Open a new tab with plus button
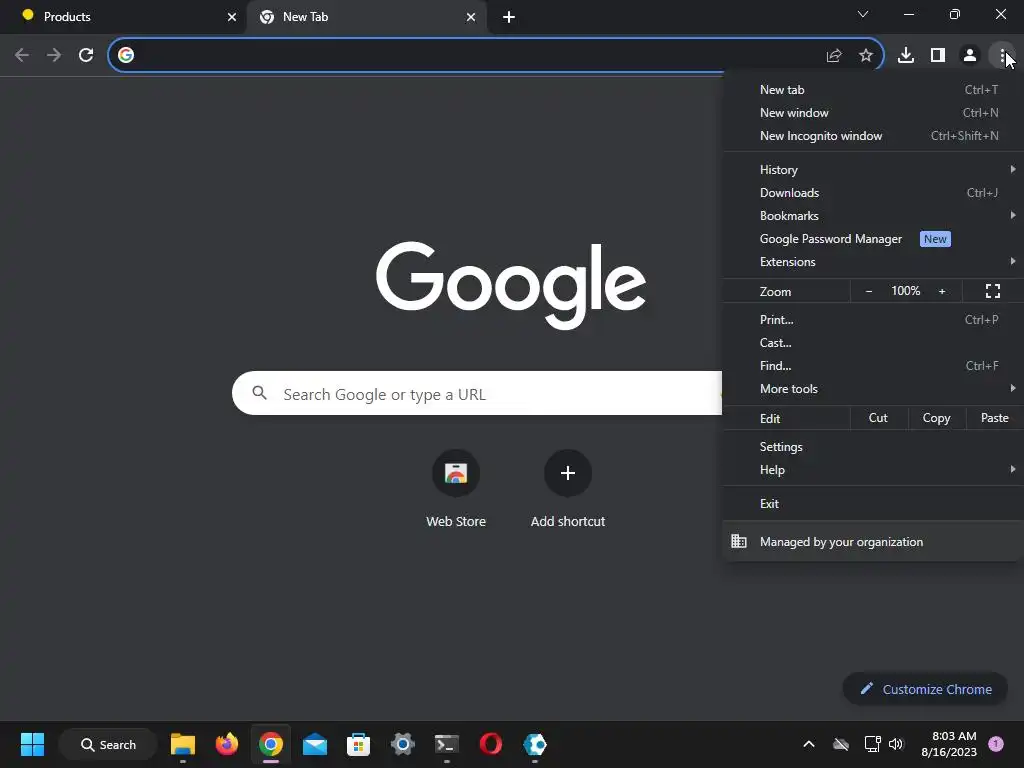This screenshot has height=768, width=1024. click(x=509, y=17)
